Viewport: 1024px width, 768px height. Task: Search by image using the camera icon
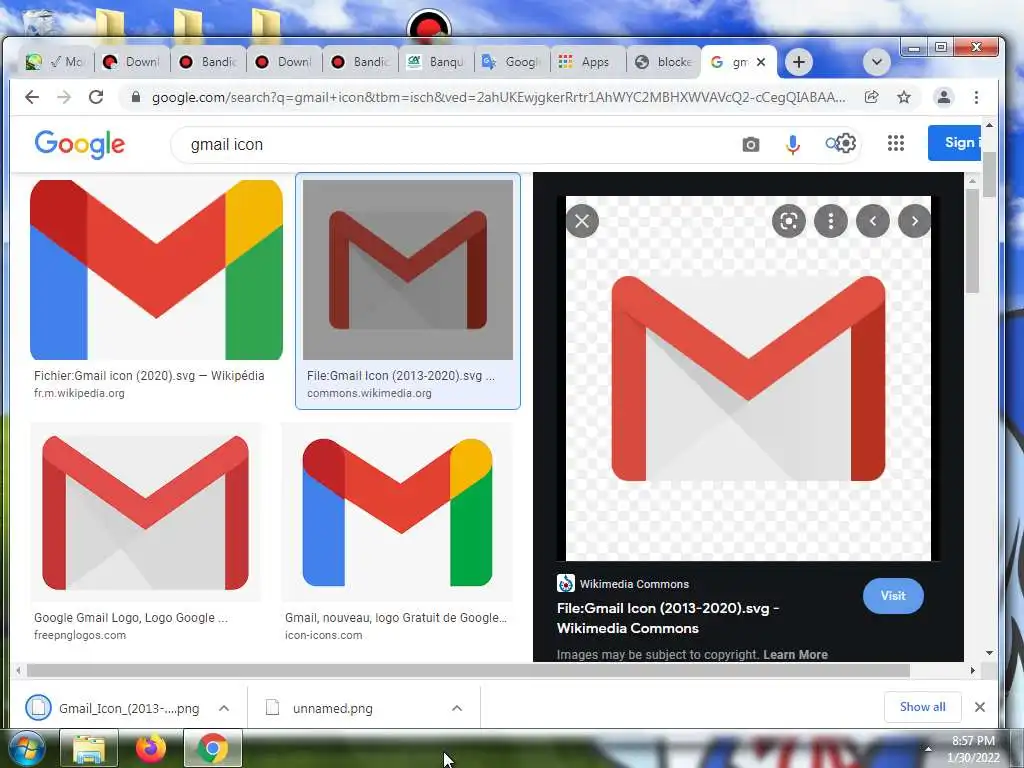(x=751, y=144)
